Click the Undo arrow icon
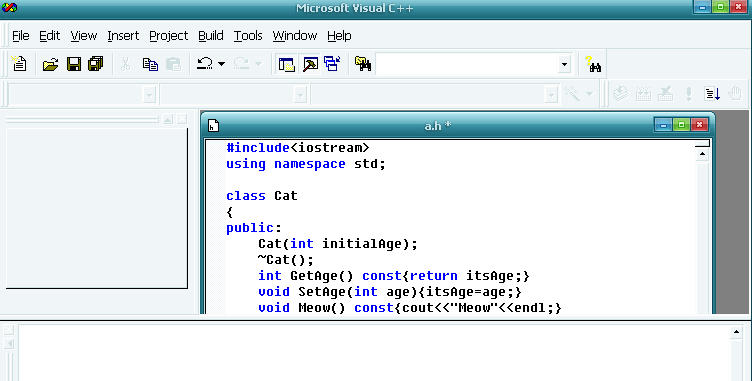The image size is (752, 381). (x=205, y=64)
